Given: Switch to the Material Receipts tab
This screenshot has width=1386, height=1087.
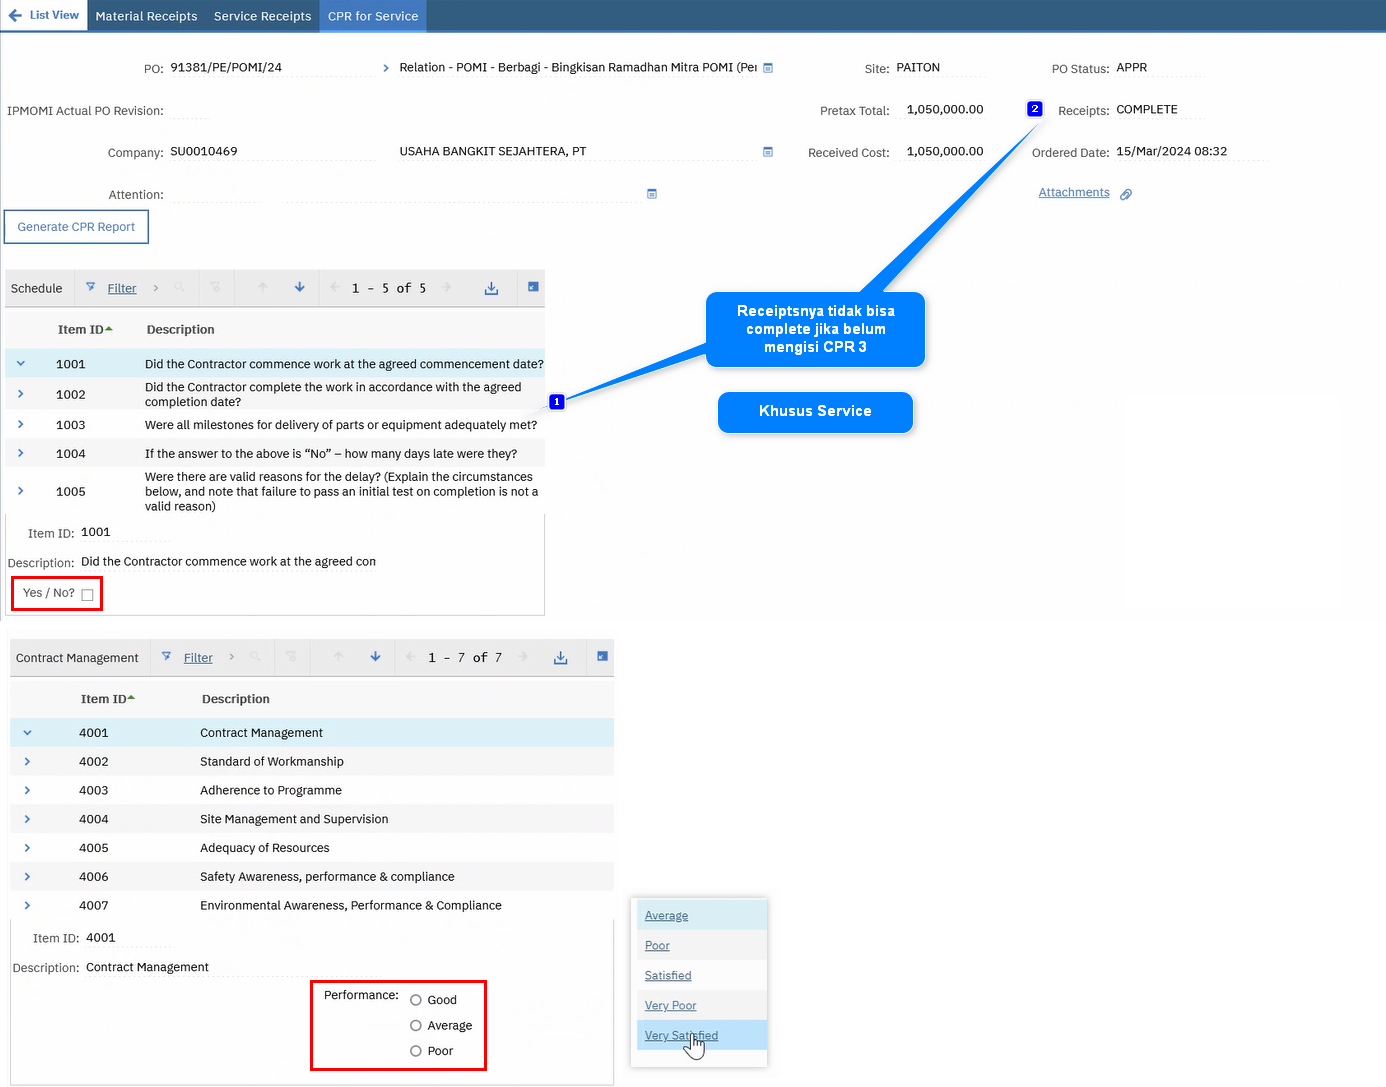Looking at the screenshot, I should click(146, 16).
